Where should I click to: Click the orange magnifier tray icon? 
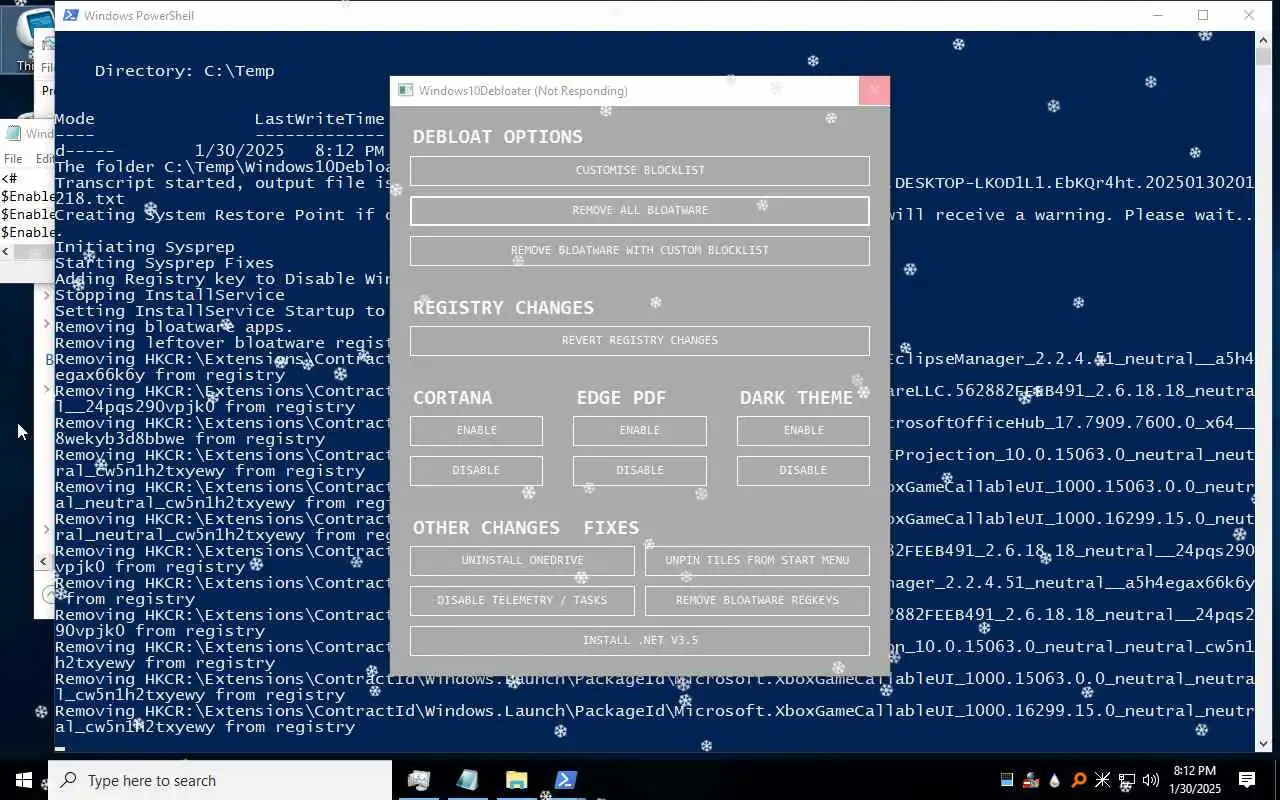[1078, 780]
